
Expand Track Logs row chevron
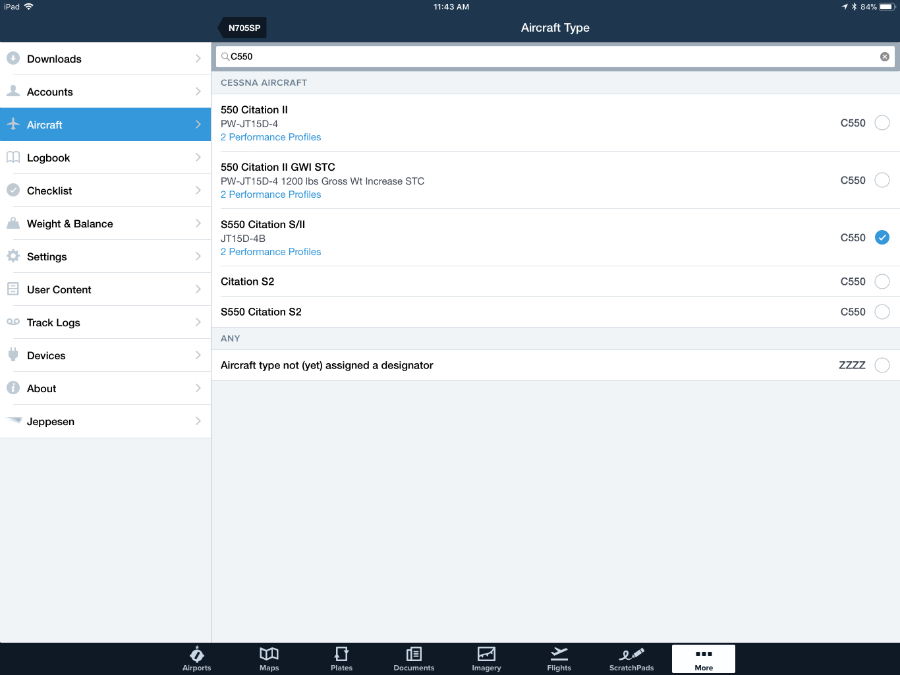coord(198,322)
